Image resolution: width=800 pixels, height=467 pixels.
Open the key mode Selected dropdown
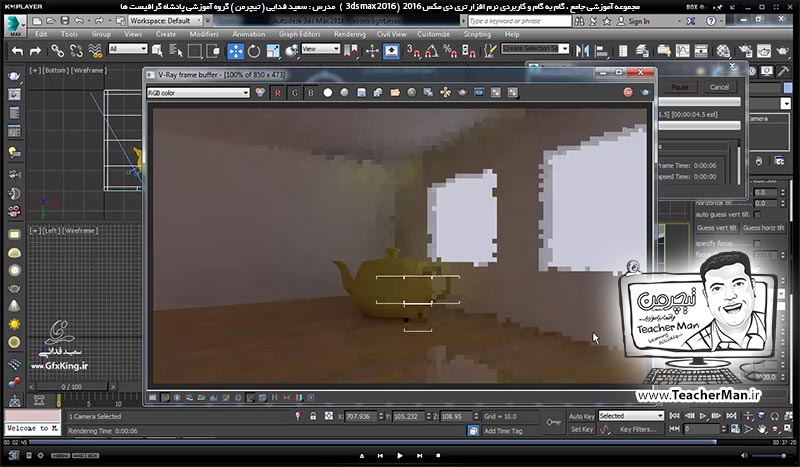click(631, 416)
